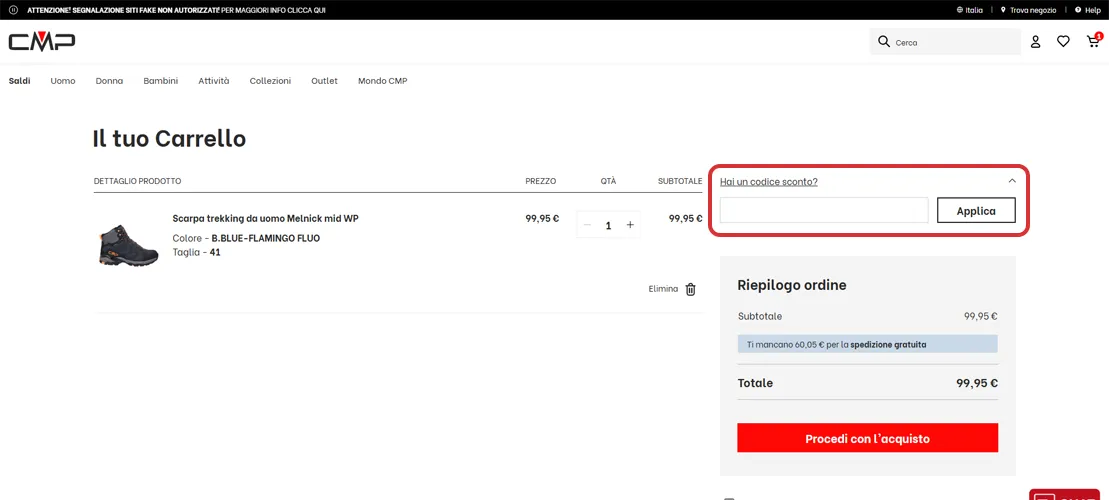Open the Uomo menu
The height and width of the screenshot is (500, 1109).
point(63,81)
